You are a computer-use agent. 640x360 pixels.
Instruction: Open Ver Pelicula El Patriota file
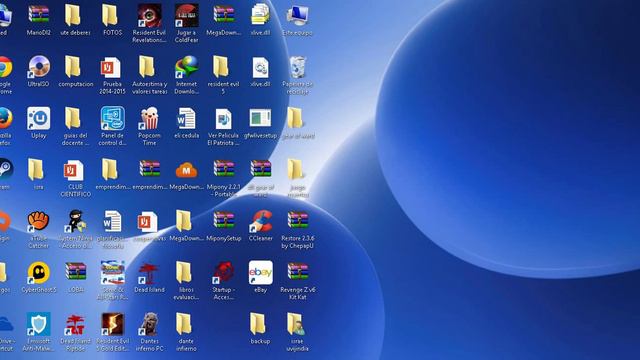click(223, 118)
